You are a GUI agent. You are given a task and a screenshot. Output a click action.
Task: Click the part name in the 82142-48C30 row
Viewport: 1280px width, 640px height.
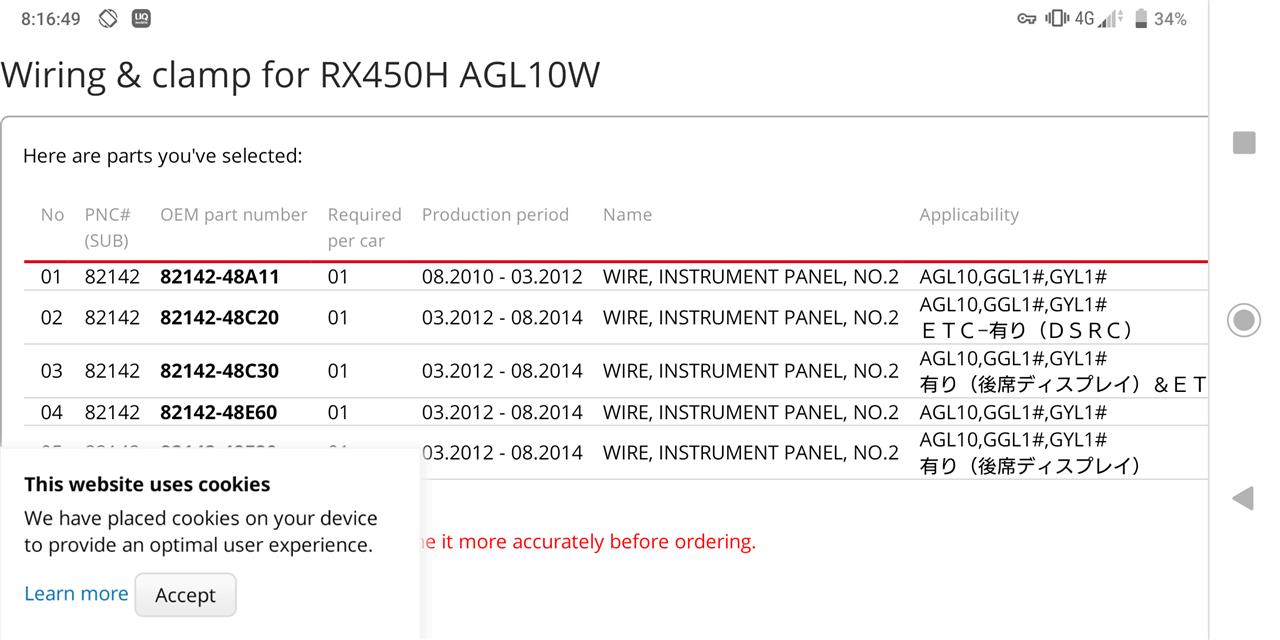pos(751,371)
